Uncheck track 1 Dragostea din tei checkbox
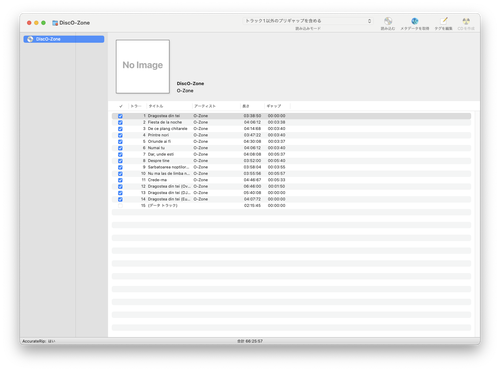This screenshot has width=500, height=371. [x=120, y=116]
